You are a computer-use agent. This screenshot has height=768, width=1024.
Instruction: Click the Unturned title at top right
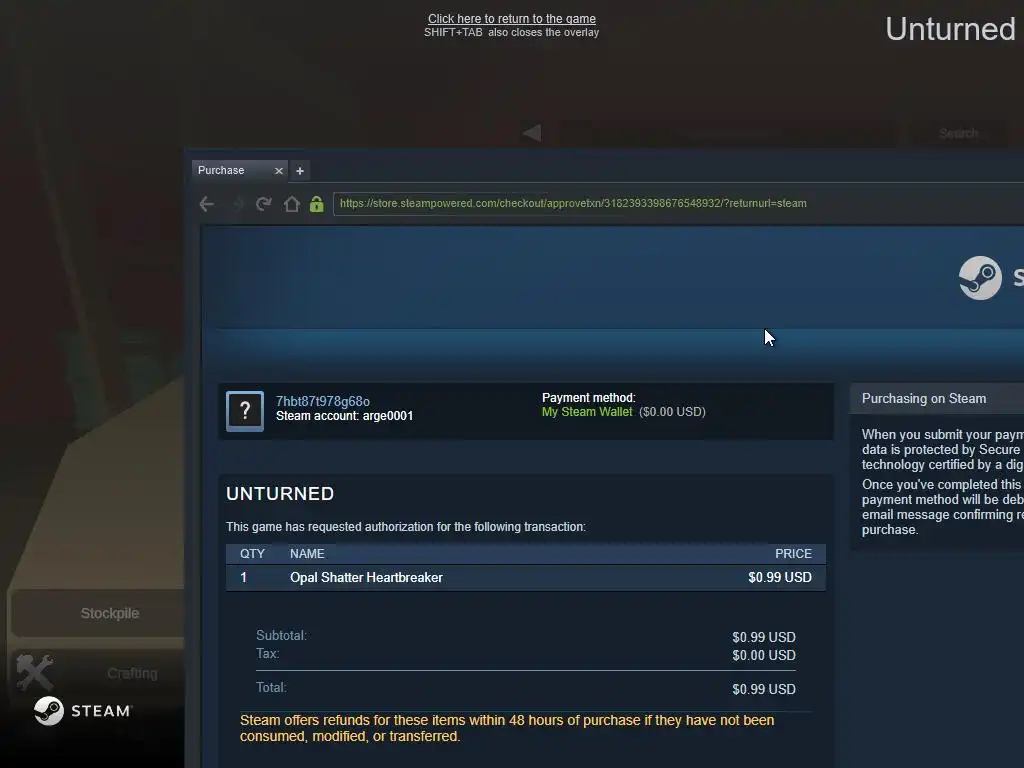(x=950, y=29)
